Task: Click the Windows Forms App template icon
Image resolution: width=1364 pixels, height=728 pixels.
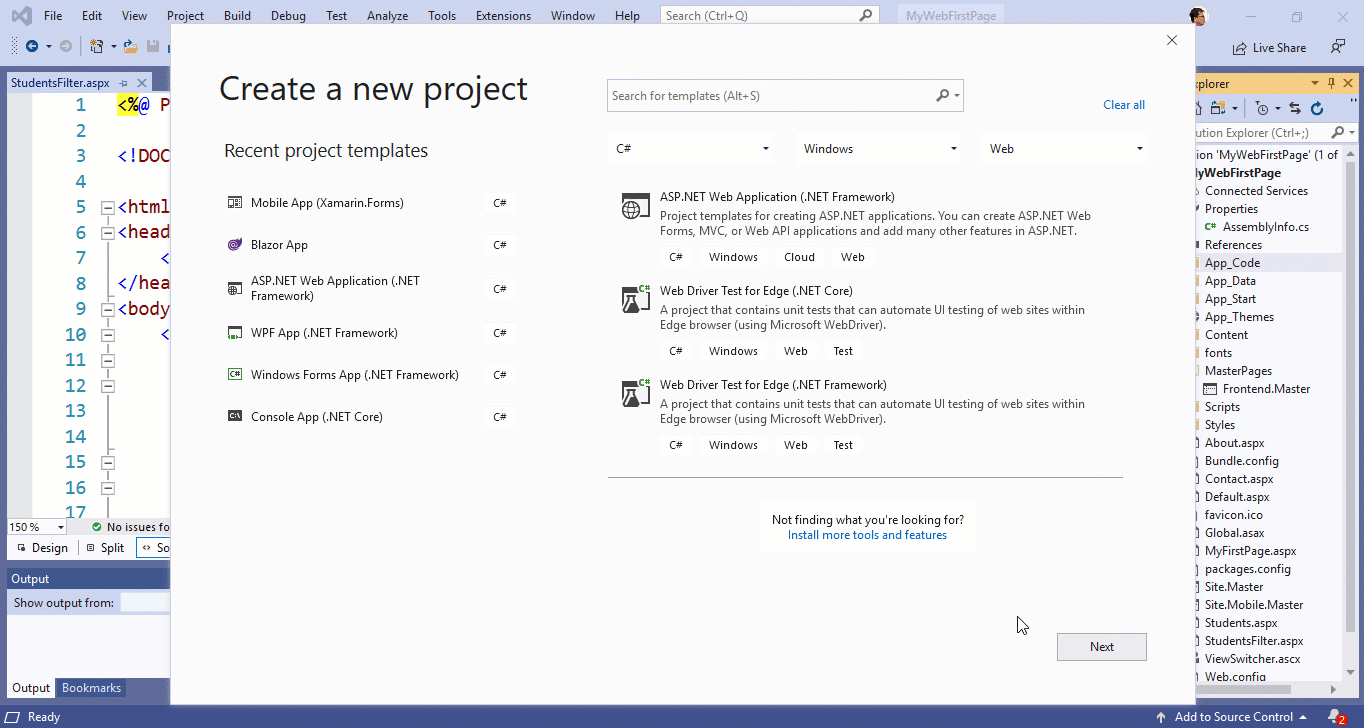Action: pos(235,375)
